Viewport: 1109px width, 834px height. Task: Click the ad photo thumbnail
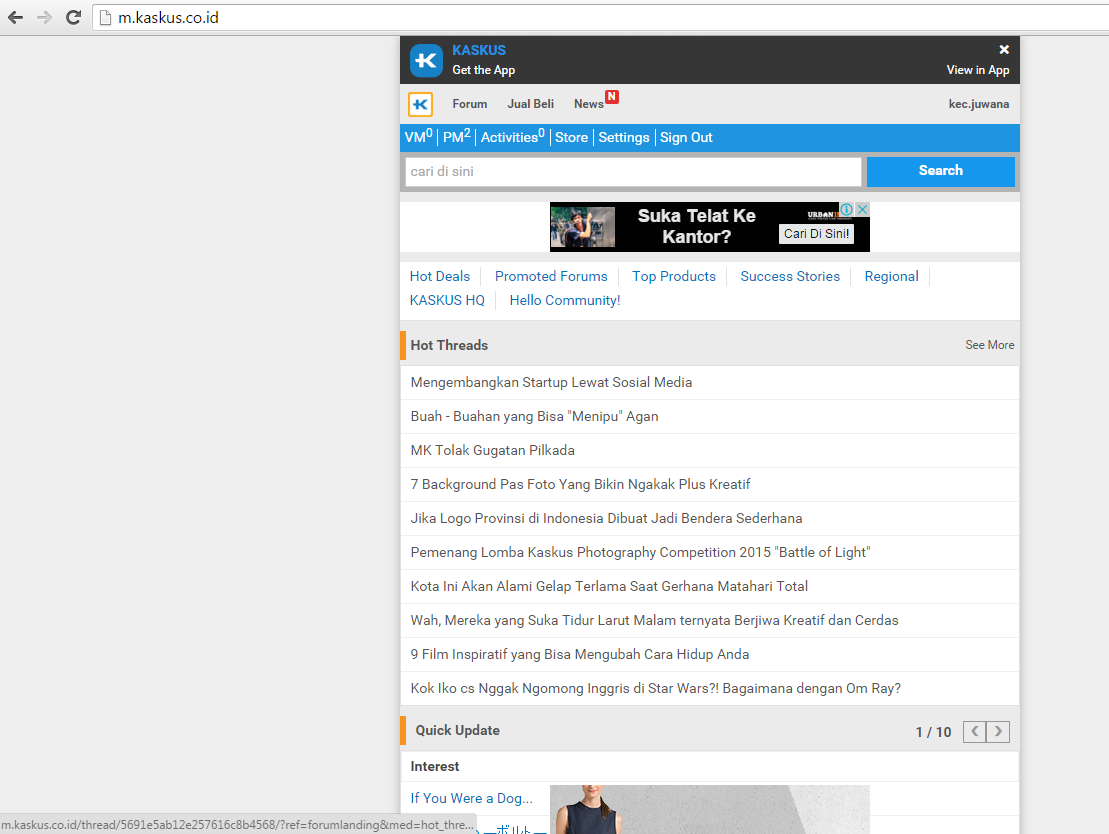click(x=582, y=227)
